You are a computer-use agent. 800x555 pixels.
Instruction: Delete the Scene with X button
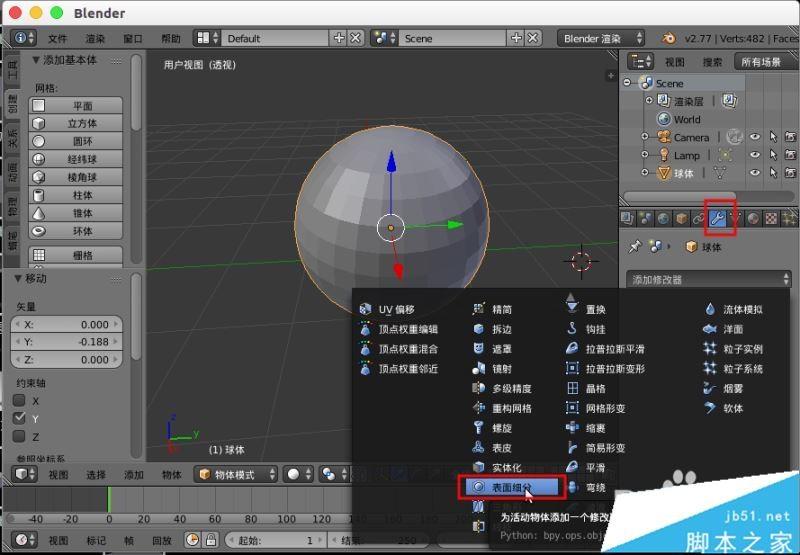click(533, 38)
